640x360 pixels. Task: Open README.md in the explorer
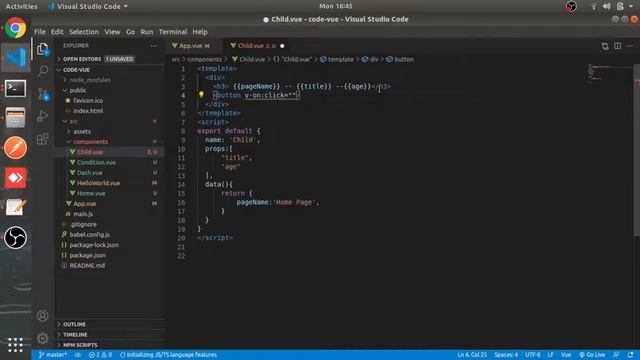pos(87,265)
